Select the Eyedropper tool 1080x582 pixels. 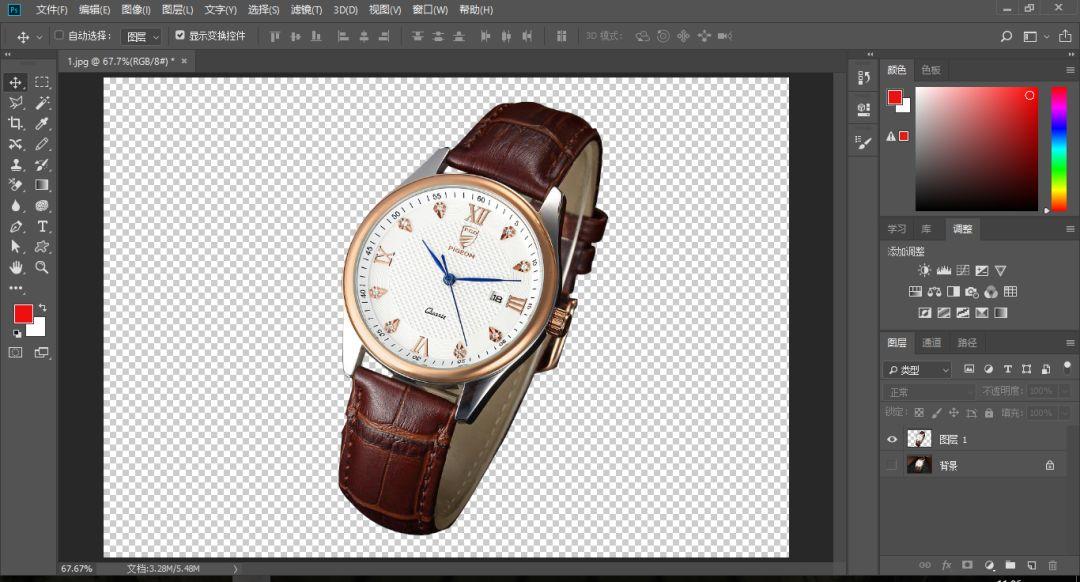tap(42, 123)
